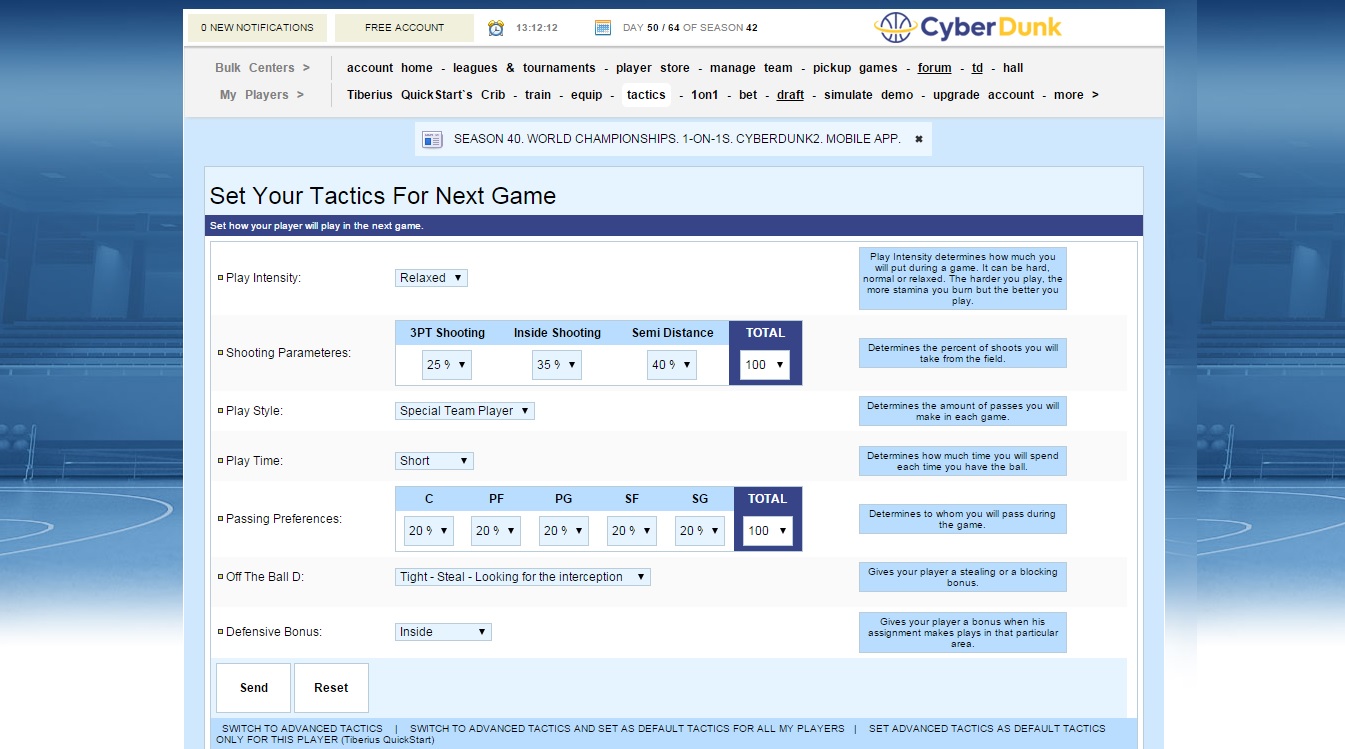Select the tactics tab
This screenshot has height=749, width=1345.
coord(646,95)
